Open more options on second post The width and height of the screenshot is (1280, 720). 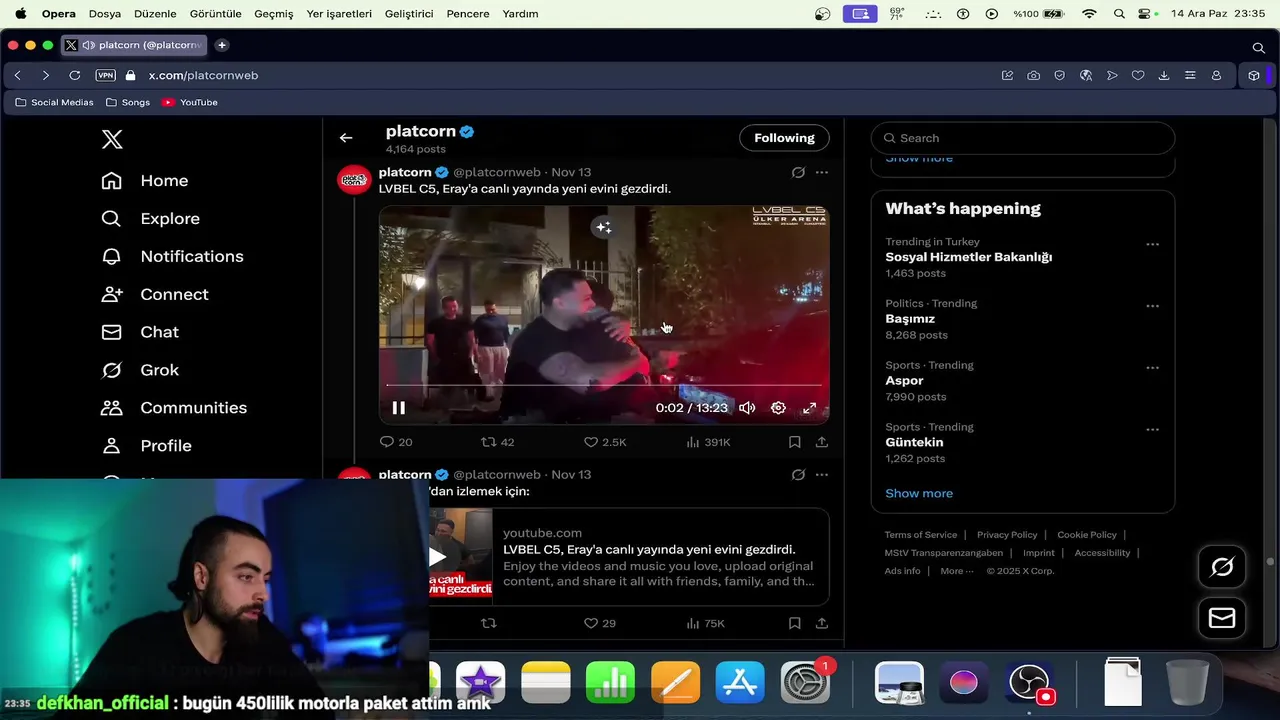pyautogui.click(x=822, y=475)
